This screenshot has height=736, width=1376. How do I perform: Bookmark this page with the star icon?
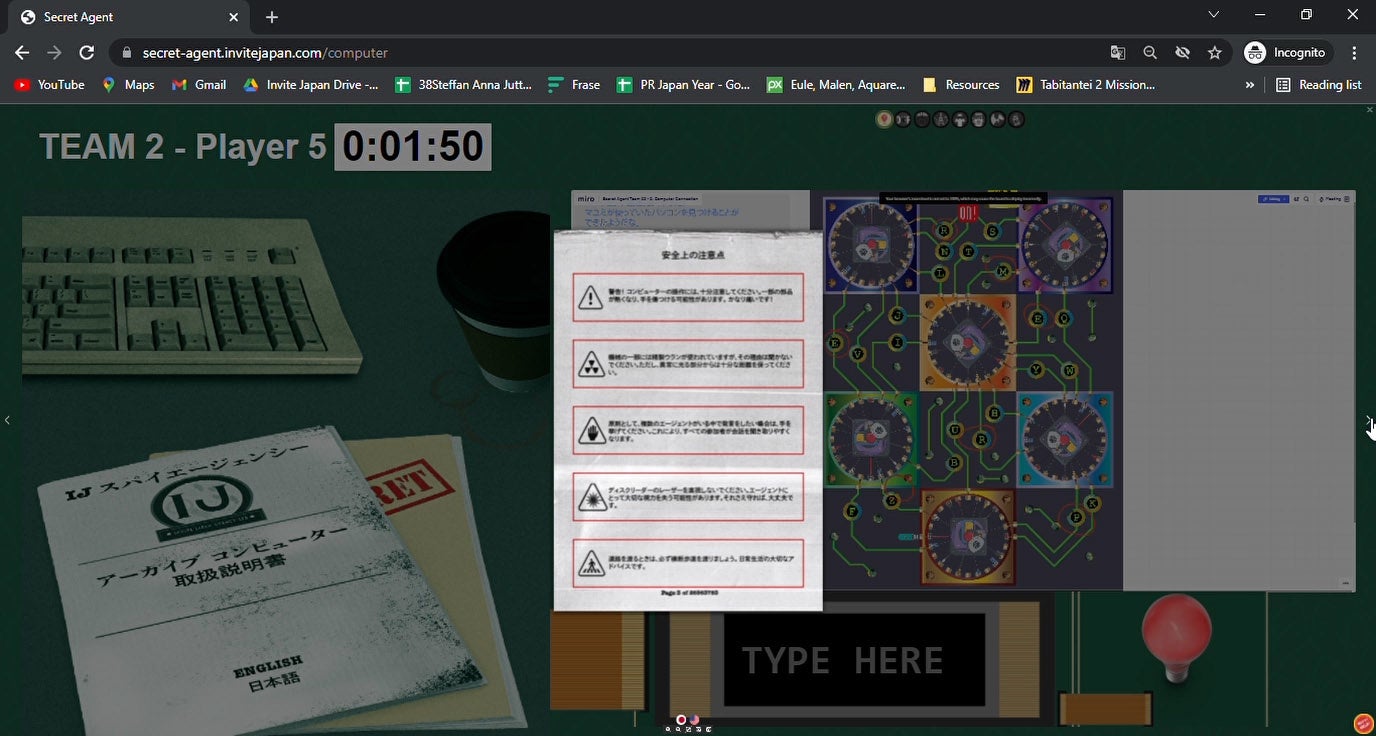tap(1214, 53)
